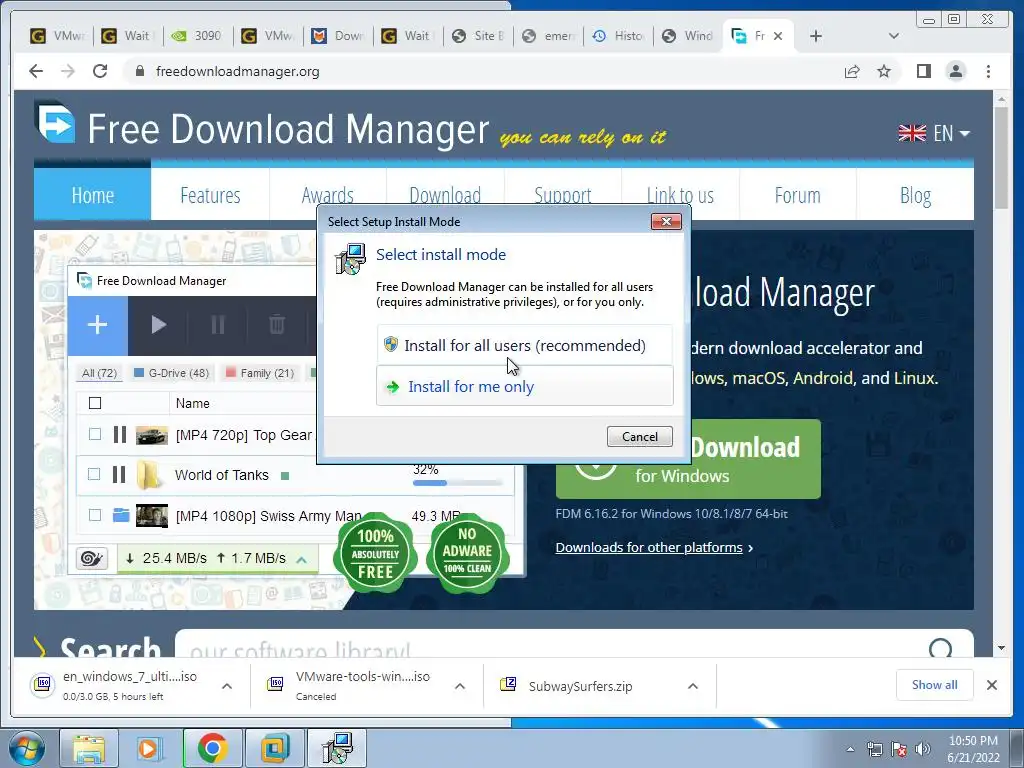
Task: Follow Downloads for other platforms link
Action: pos(649,547)
